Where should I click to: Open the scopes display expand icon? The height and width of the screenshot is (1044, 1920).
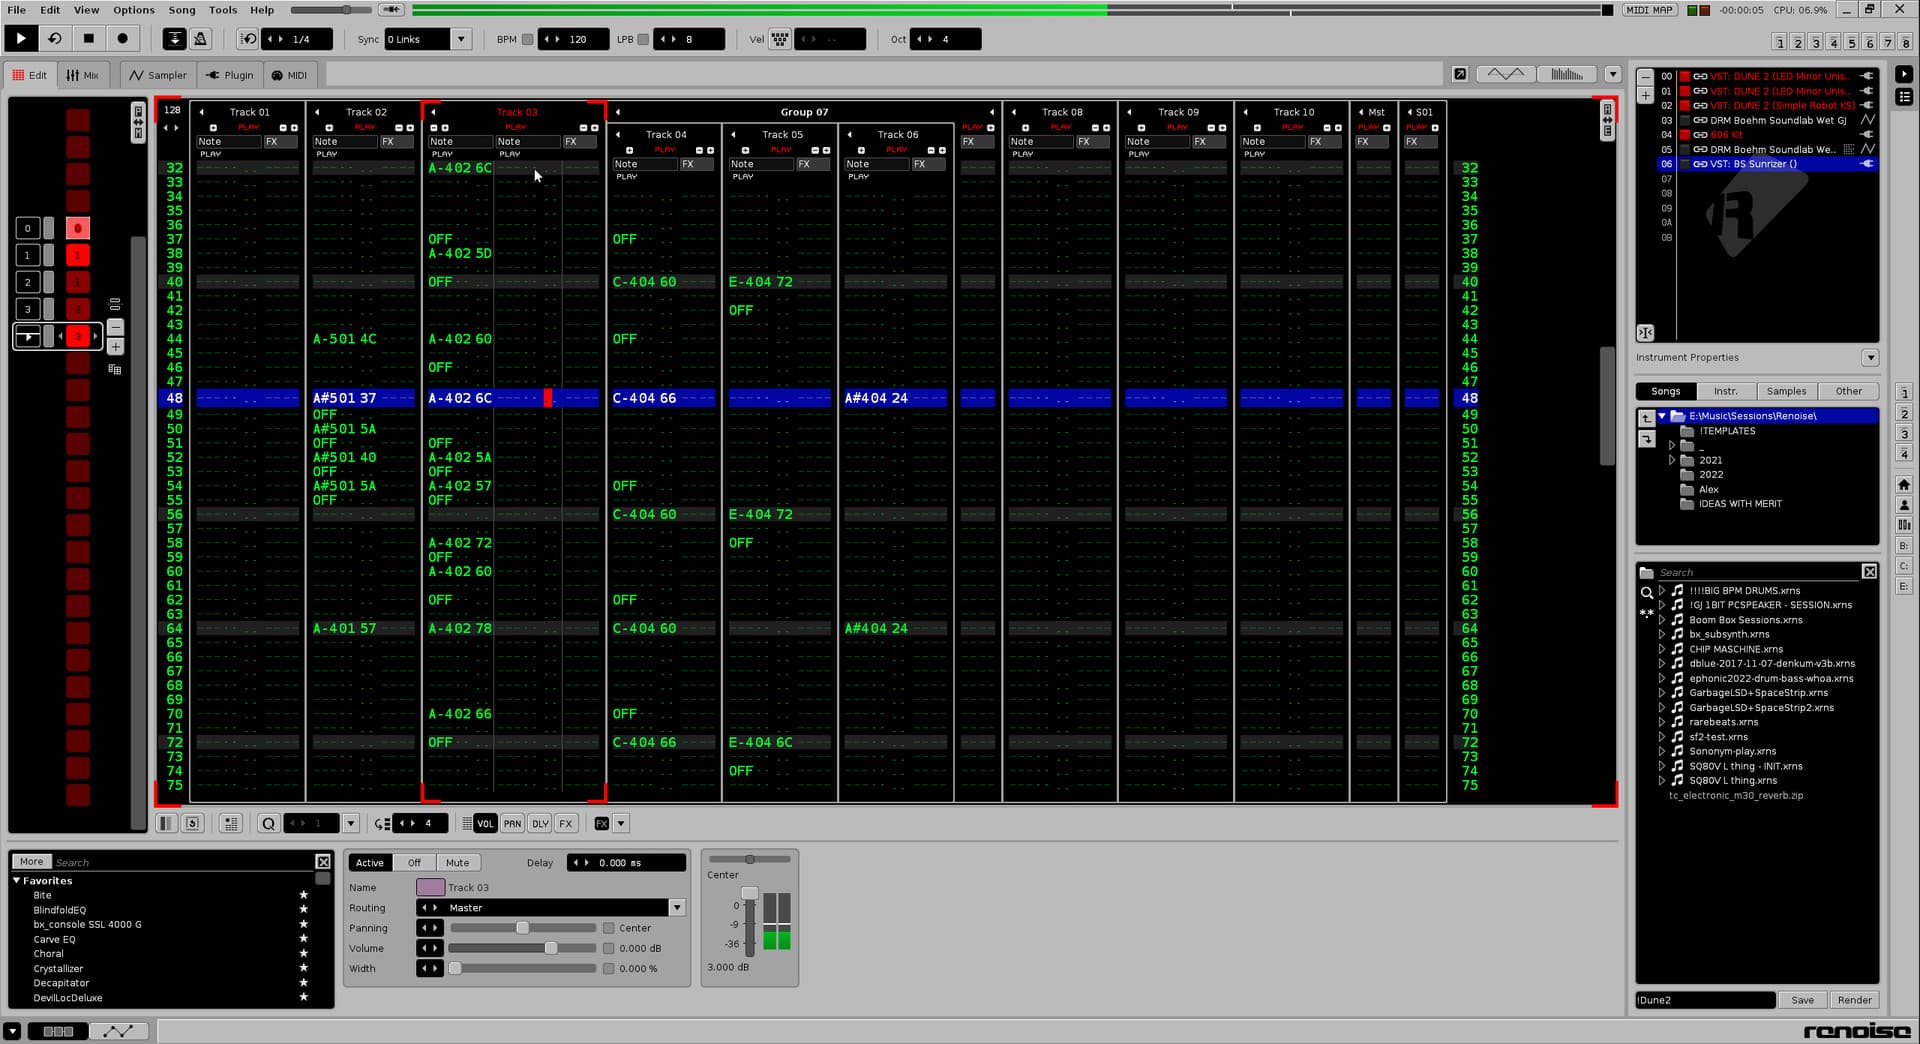1460,74
